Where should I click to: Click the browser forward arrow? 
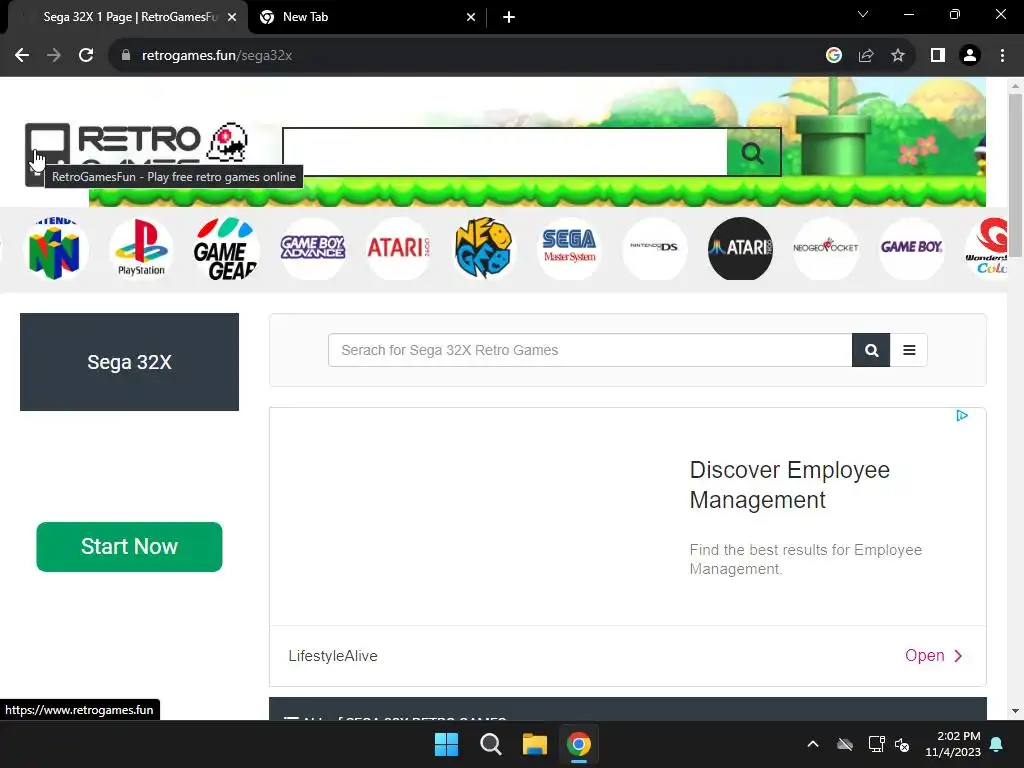[x=54, y=56]
